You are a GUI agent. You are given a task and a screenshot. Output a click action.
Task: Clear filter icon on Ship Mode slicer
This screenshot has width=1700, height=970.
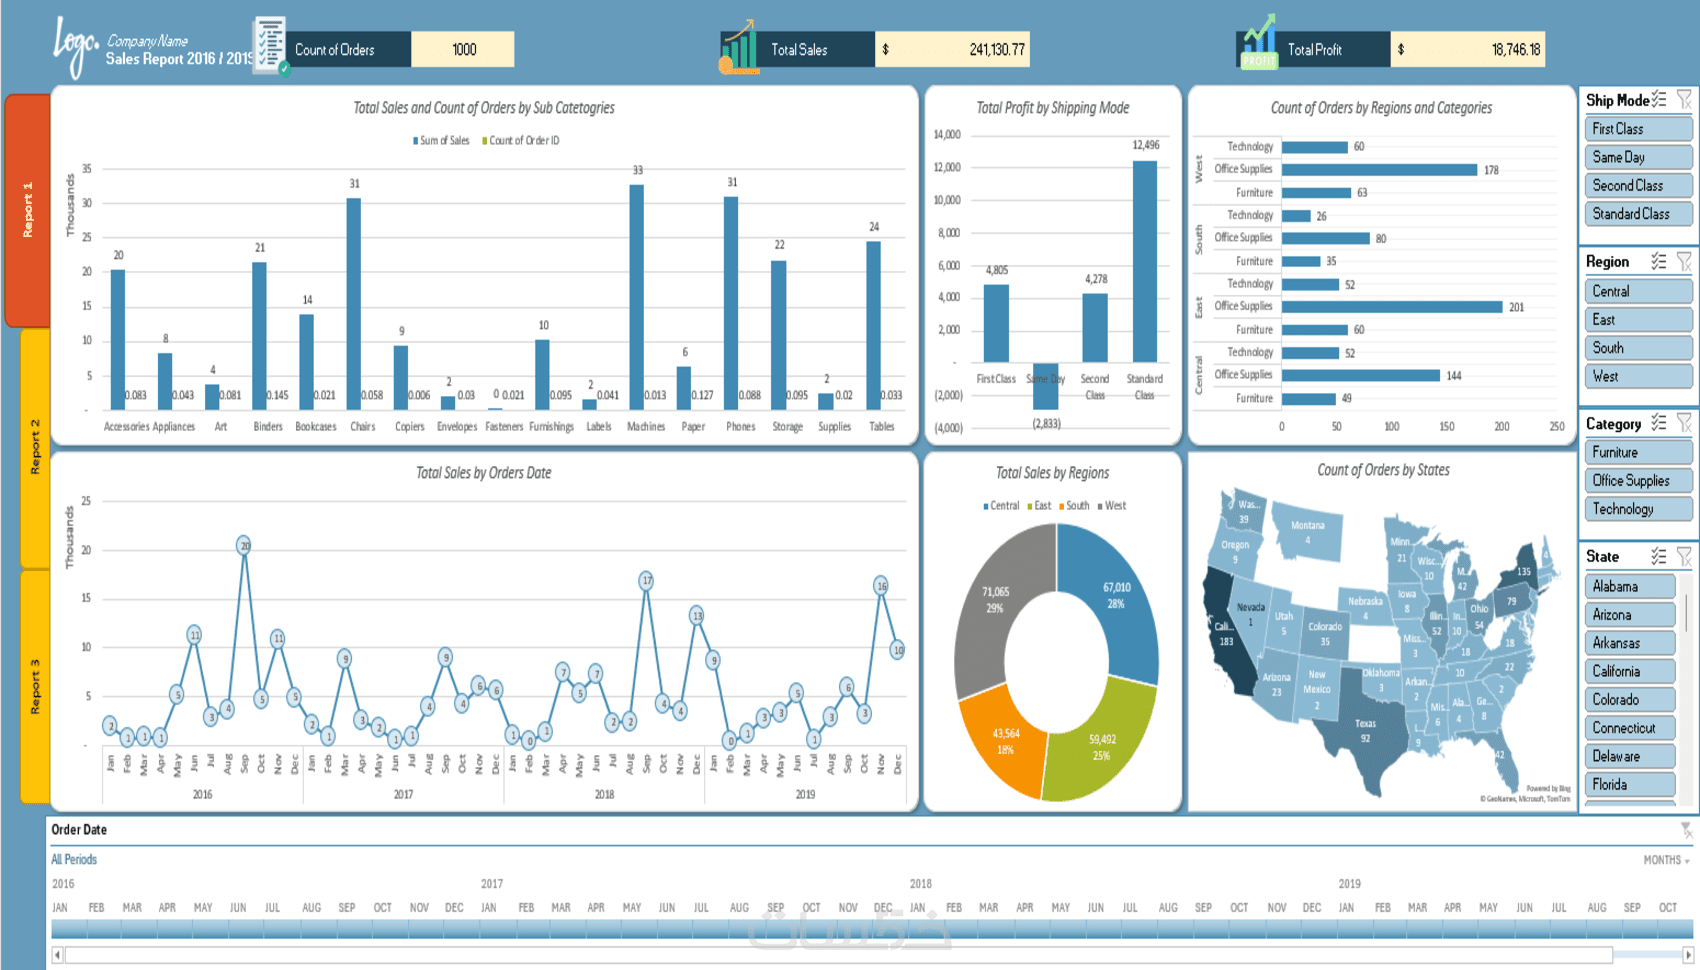tap(1685, 99)
